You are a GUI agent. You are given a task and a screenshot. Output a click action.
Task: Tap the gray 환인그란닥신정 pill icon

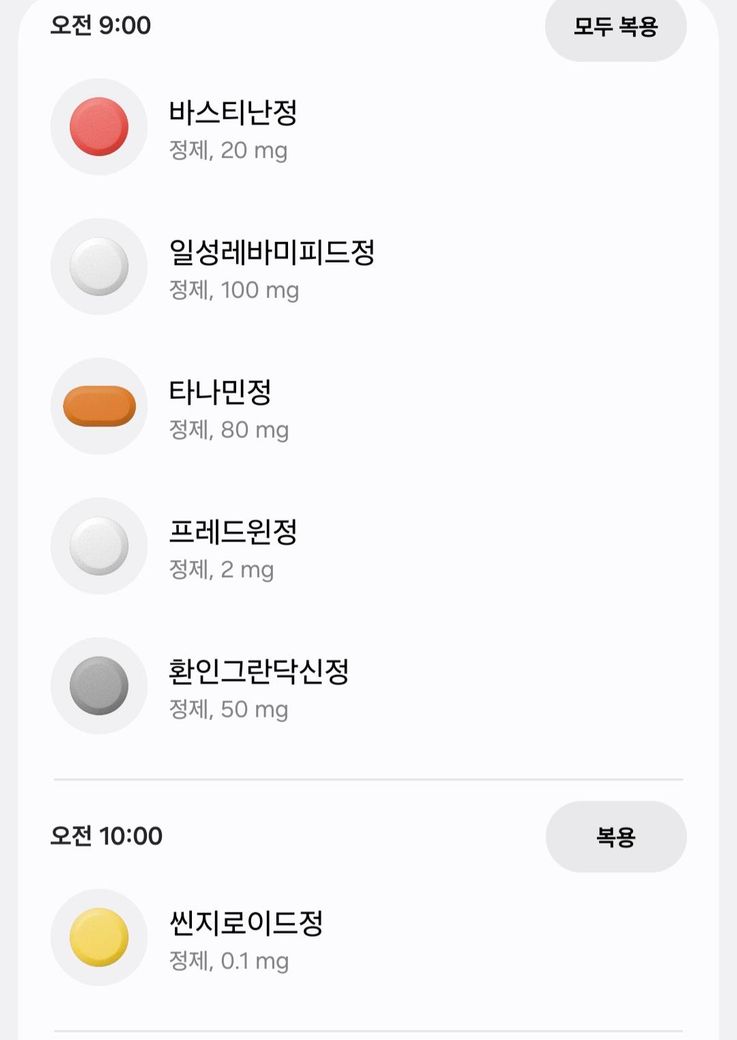tap(99, 686)
